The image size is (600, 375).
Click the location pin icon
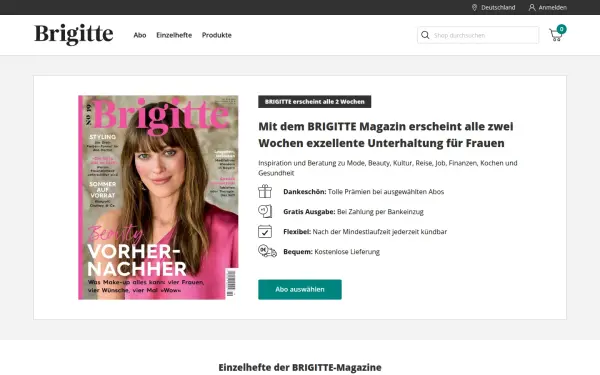474,7
